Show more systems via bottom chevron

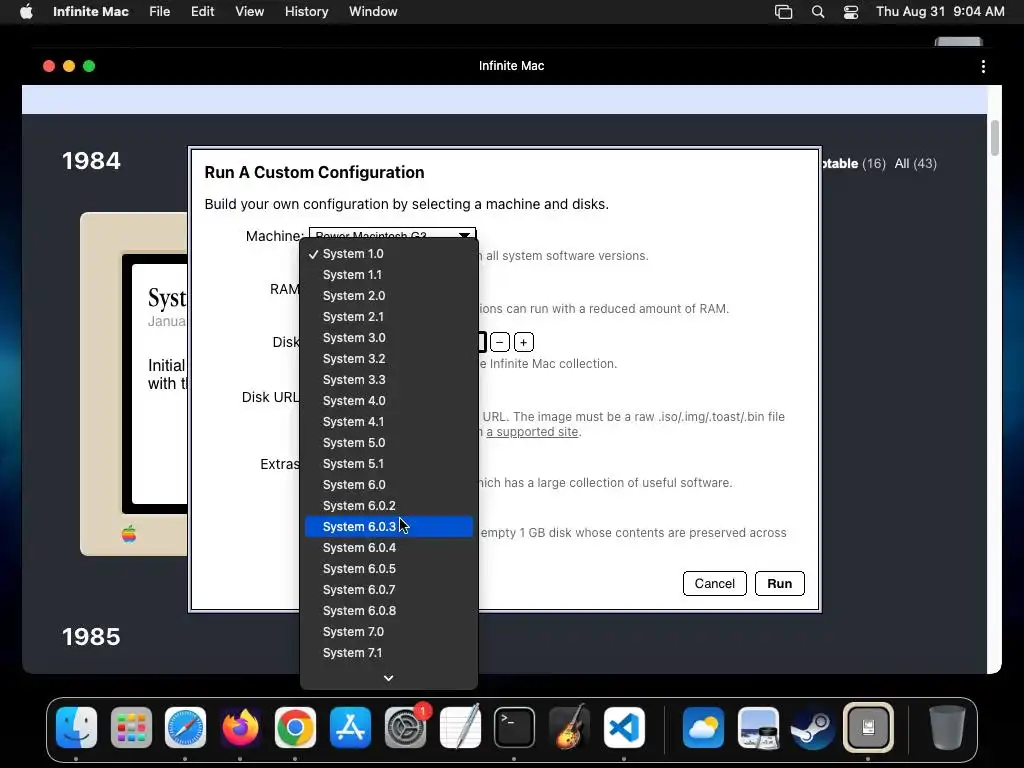point(389,678)
